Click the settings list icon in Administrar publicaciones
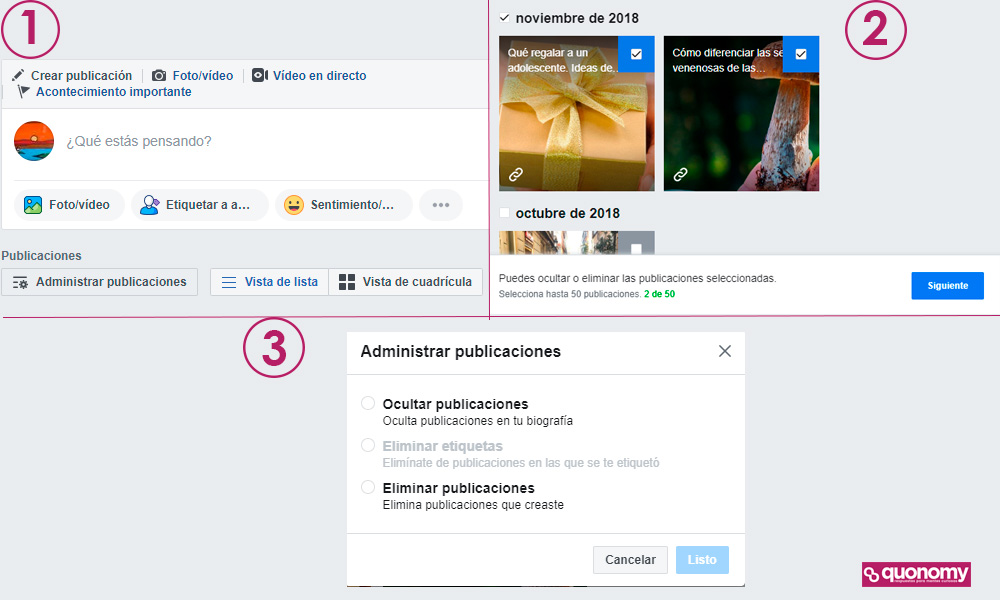The image size is (1000, 600). coord(20,282)
